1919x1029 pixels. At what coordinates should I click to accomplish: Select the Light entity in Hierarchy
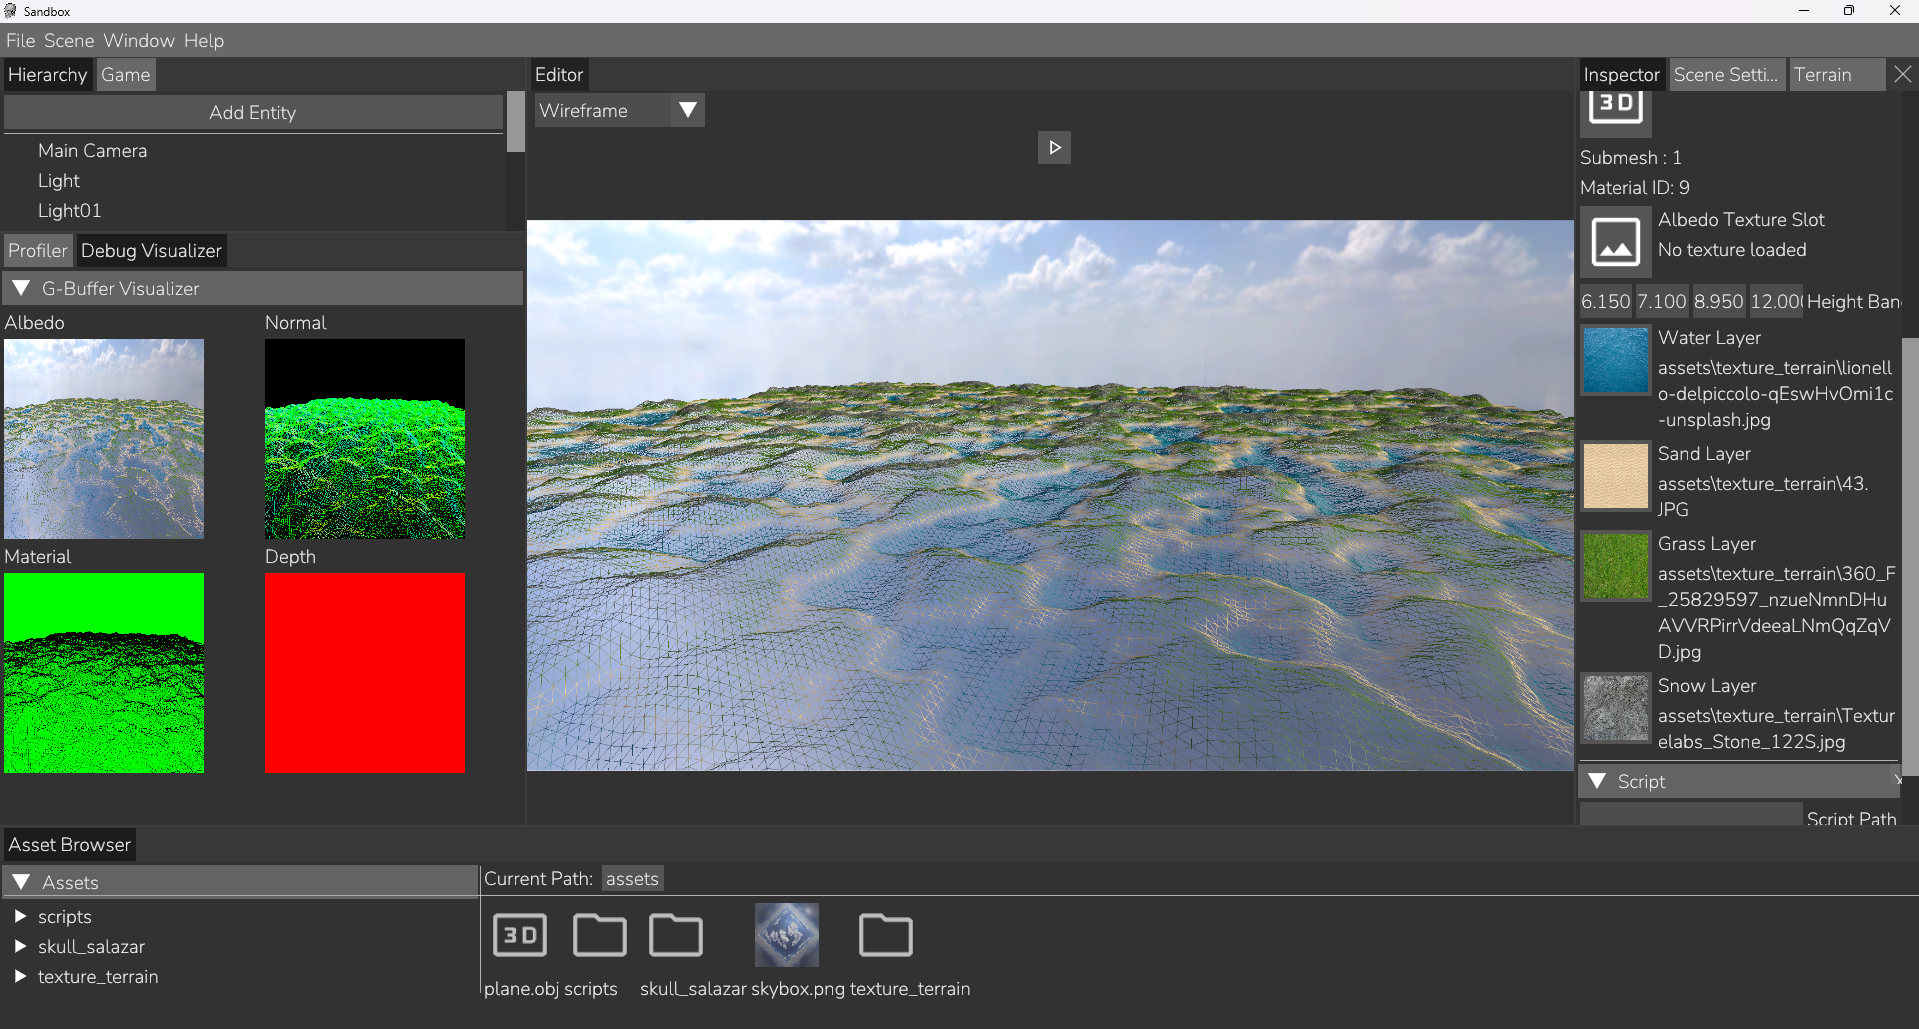tap(59, 181)
